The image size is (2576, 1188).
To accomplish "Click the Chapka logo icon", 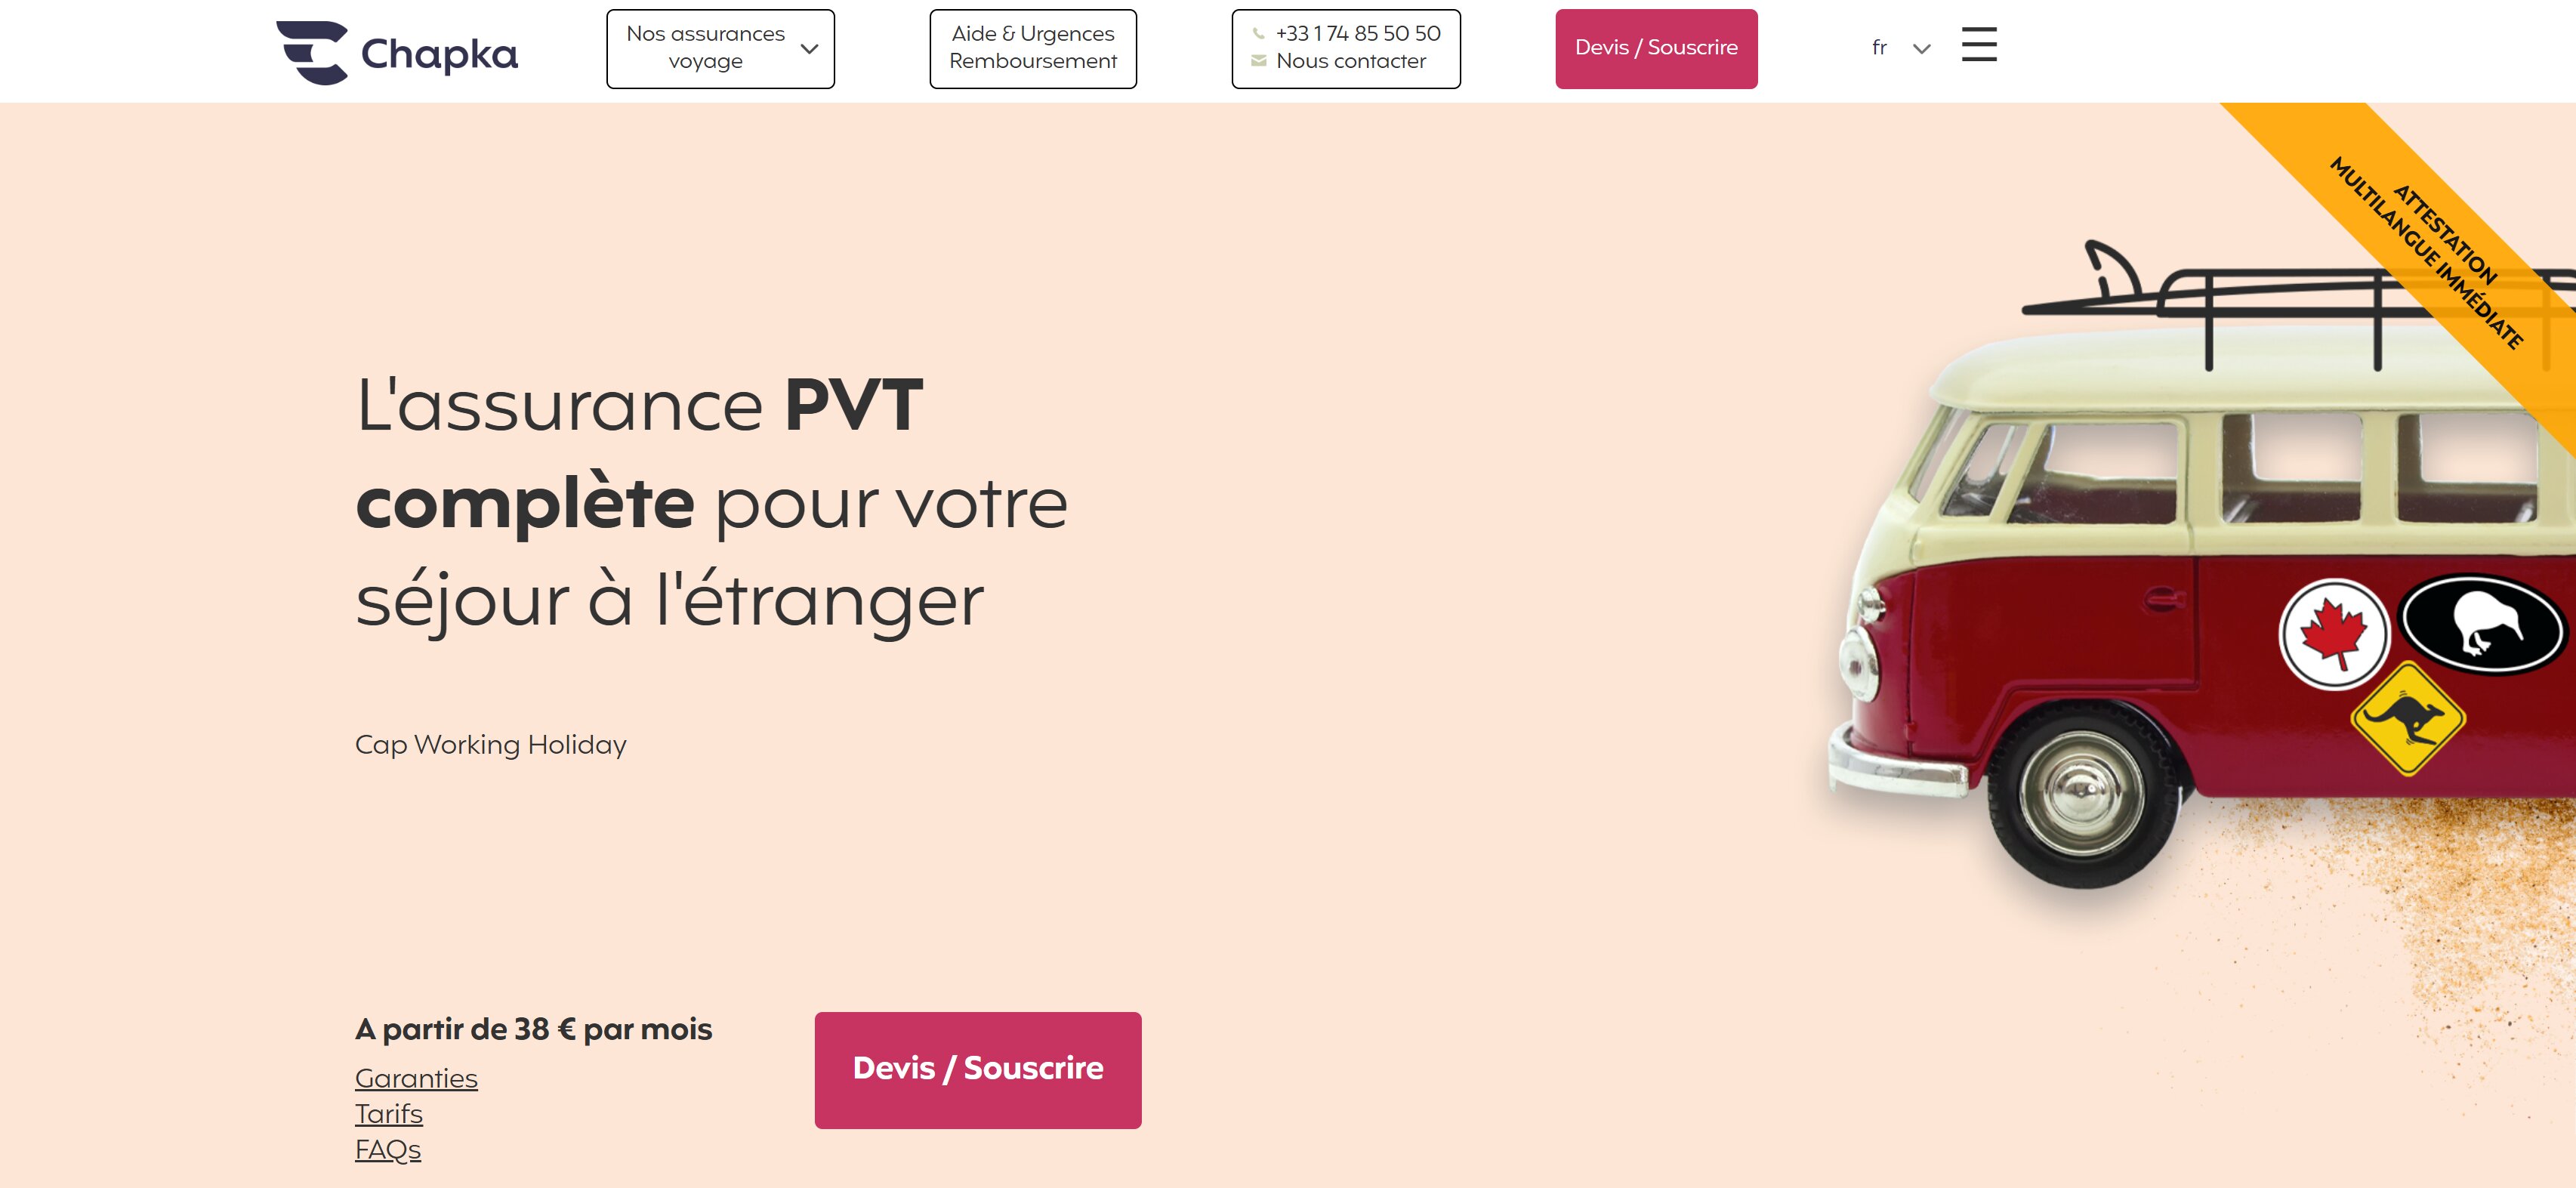I will point(313,53).
